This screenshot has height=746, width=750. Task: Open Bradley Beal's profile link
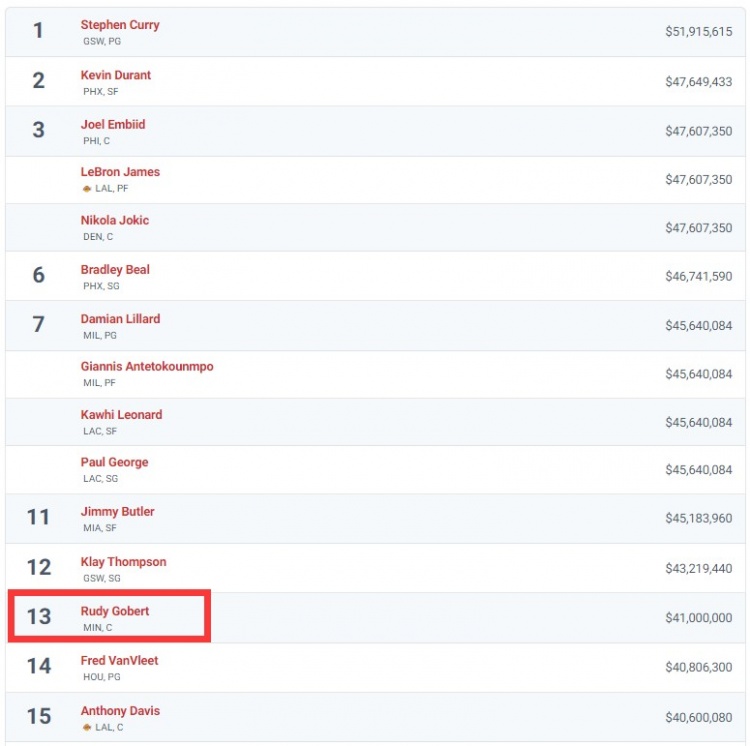pos(115,270)
